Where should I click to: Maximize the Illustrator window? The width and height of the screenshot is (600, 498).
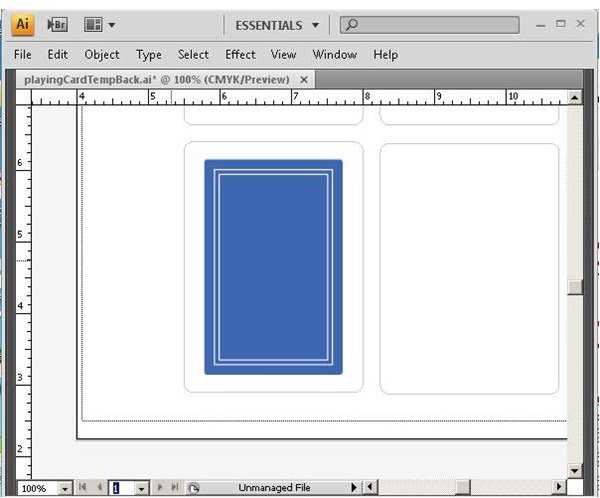[561, 24]
